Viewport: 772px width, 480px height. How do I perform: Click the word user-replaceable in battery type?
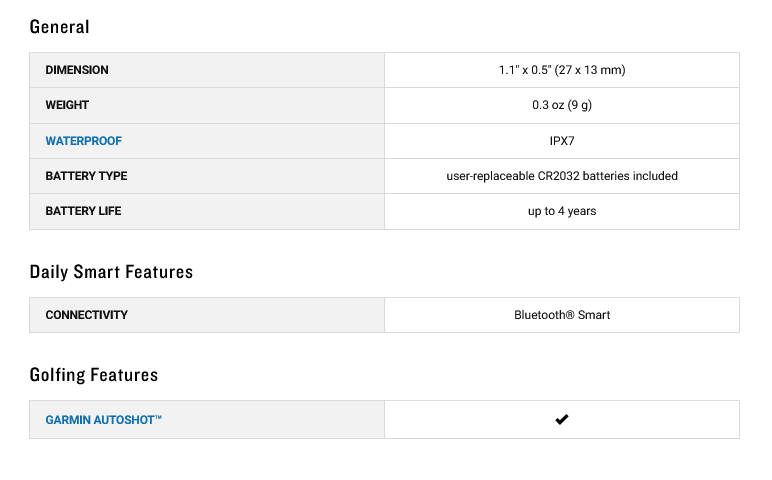[x=487, y=176]
